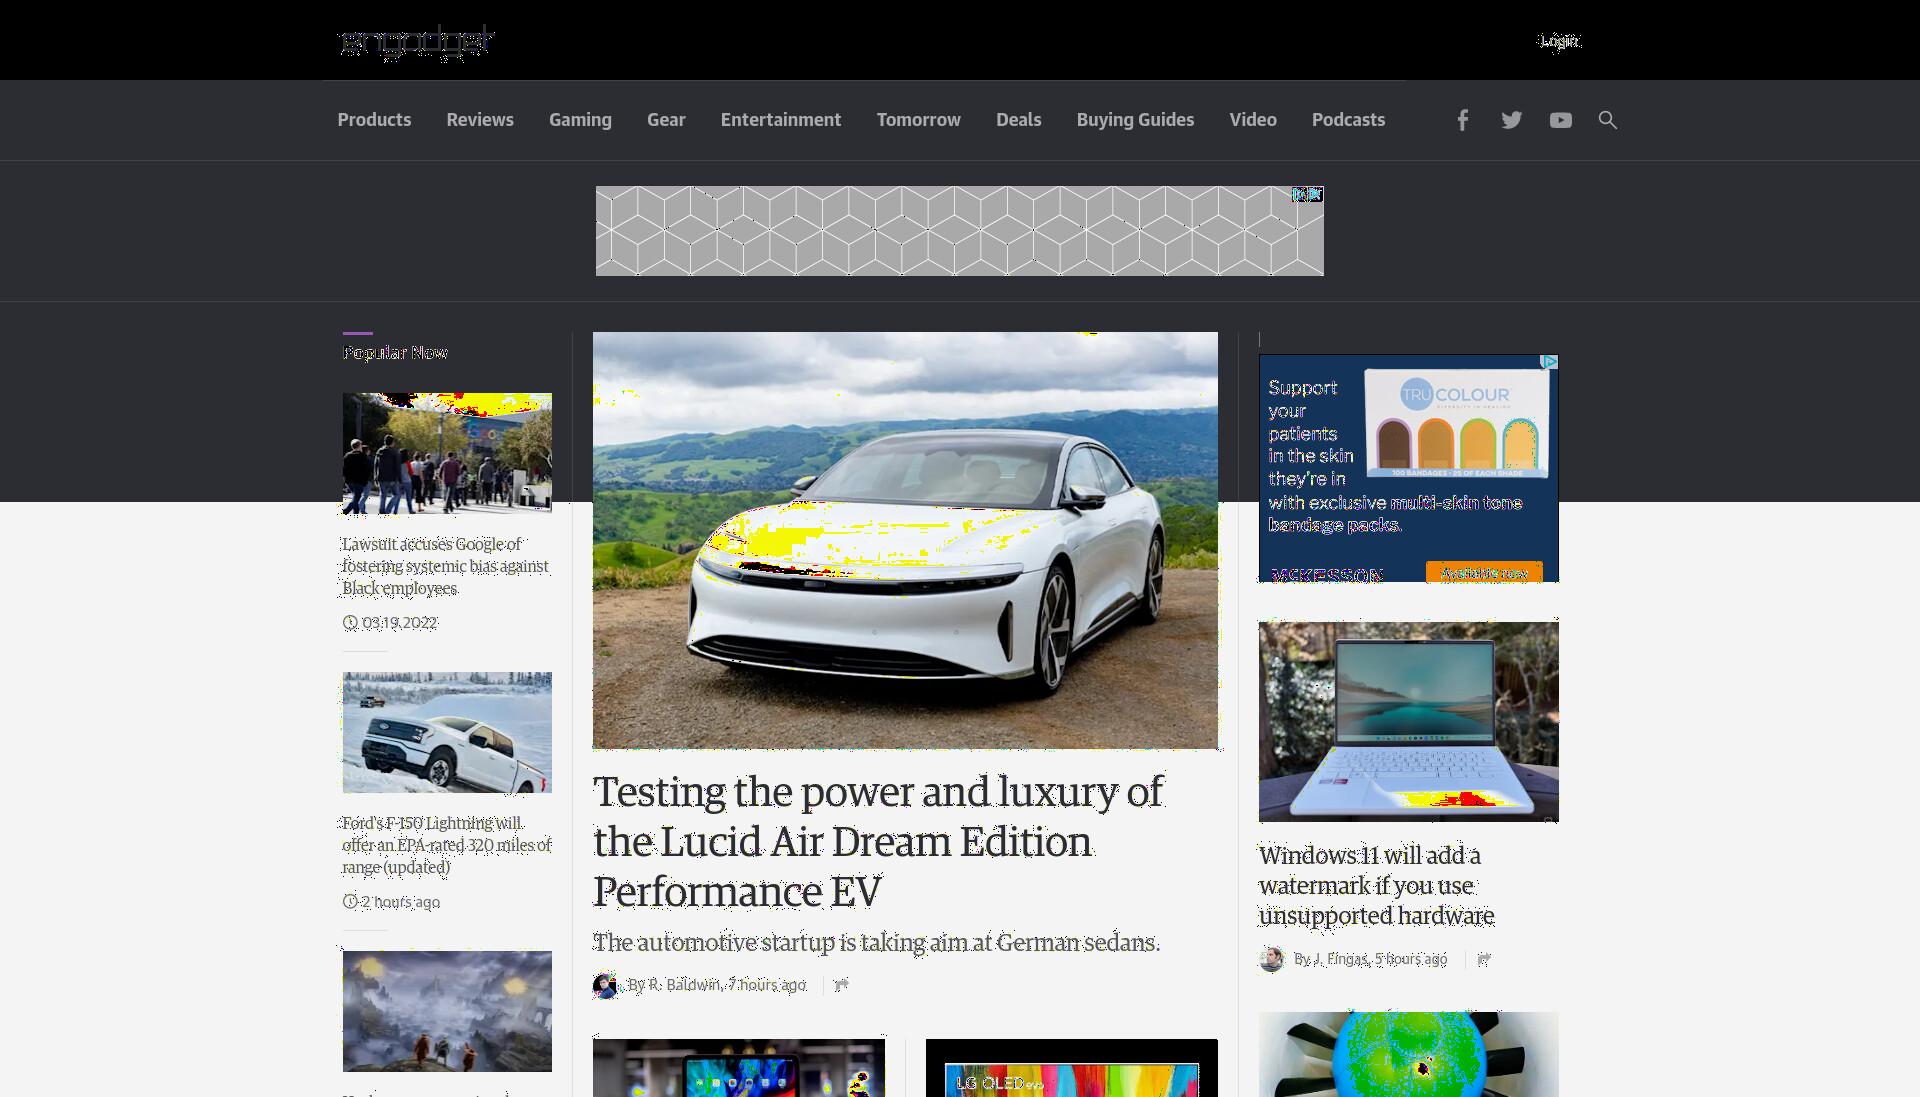Viewport: 1920px width, 1097px height.
Task: Click the Popular Now heading
Action: point(395,353)
